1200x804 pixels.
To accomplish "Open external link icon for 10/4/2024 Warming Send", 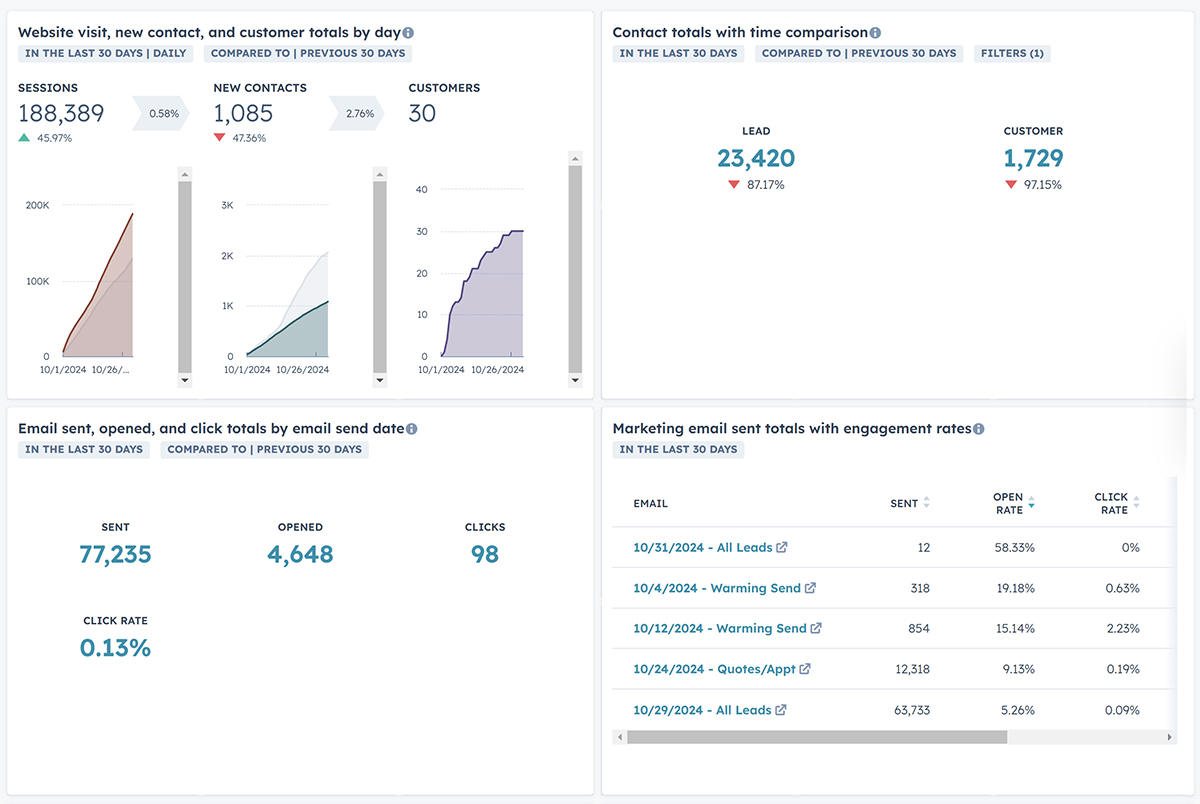I will (x=811, y=588).
